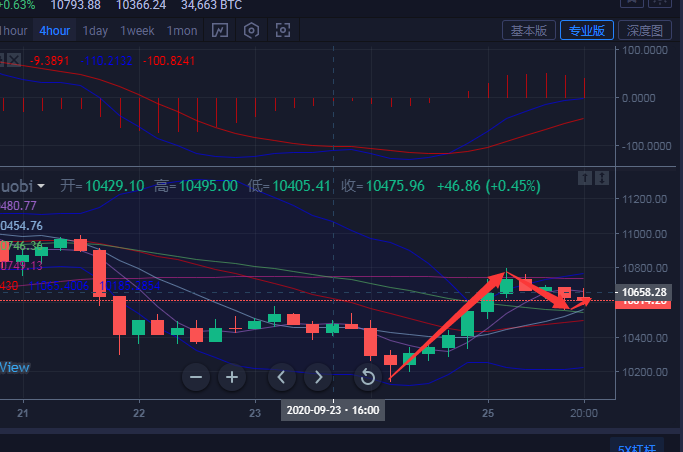Open the 深度图 depth chart
The height and width of the screenshot is (452, 683).
pos(643,30)
